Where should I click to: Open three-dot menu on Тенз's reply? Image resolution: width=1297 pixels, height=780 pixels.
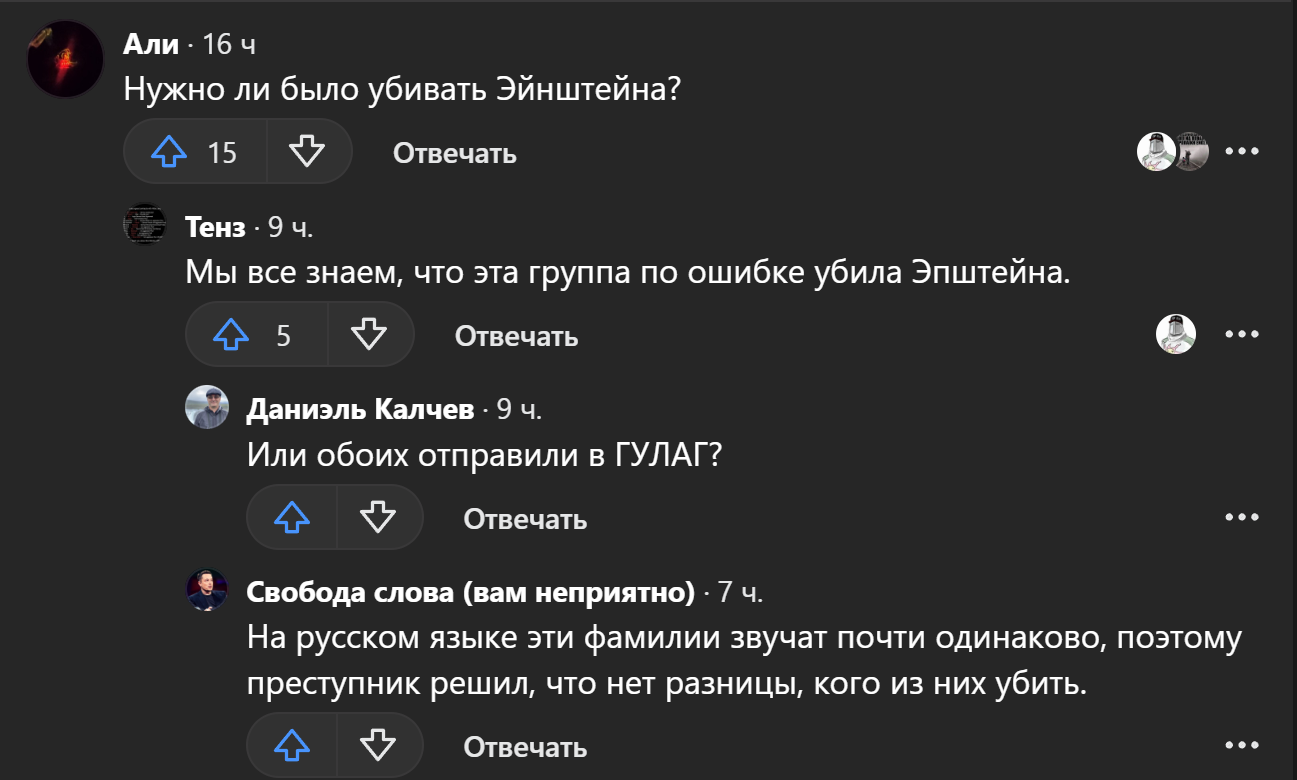(x=1241, y=335)
